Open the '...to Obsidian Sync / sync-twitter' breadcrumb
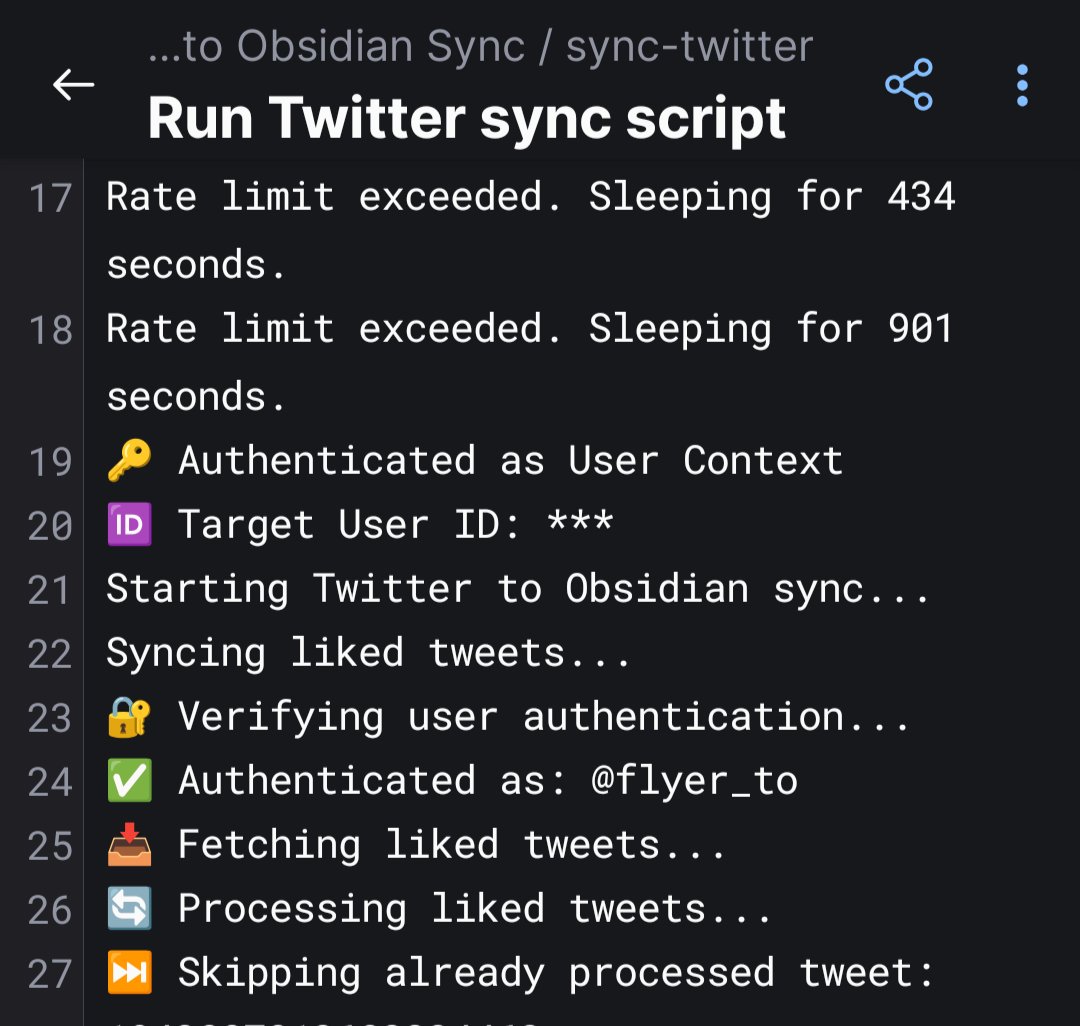The image size is (1080, 1026). [481, 46]
